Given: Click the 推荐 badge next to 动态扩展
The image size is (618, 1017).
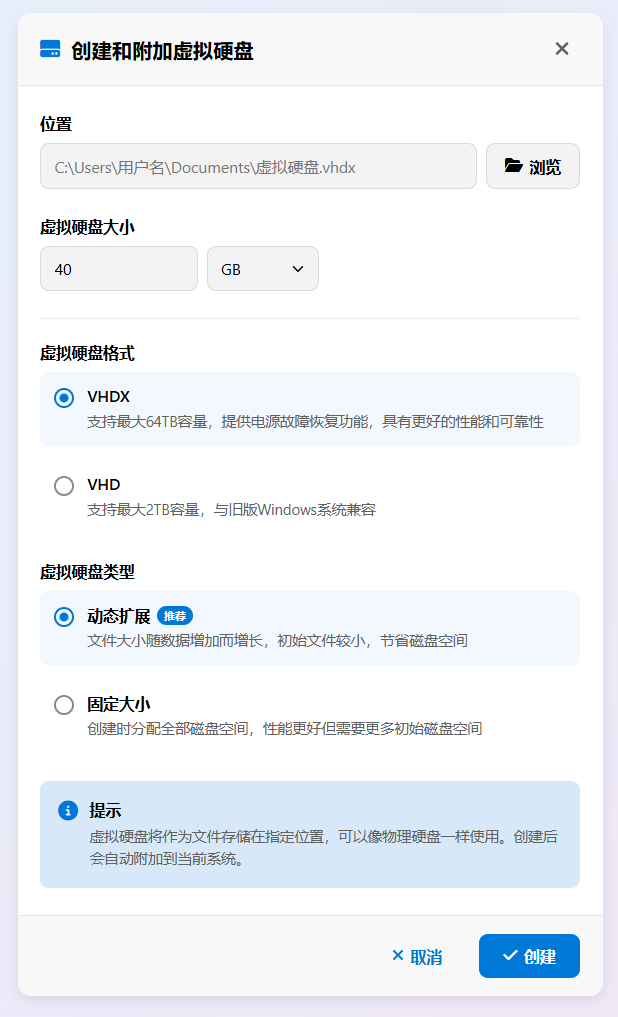Looking at the screenshot, I should click(175, 615).
